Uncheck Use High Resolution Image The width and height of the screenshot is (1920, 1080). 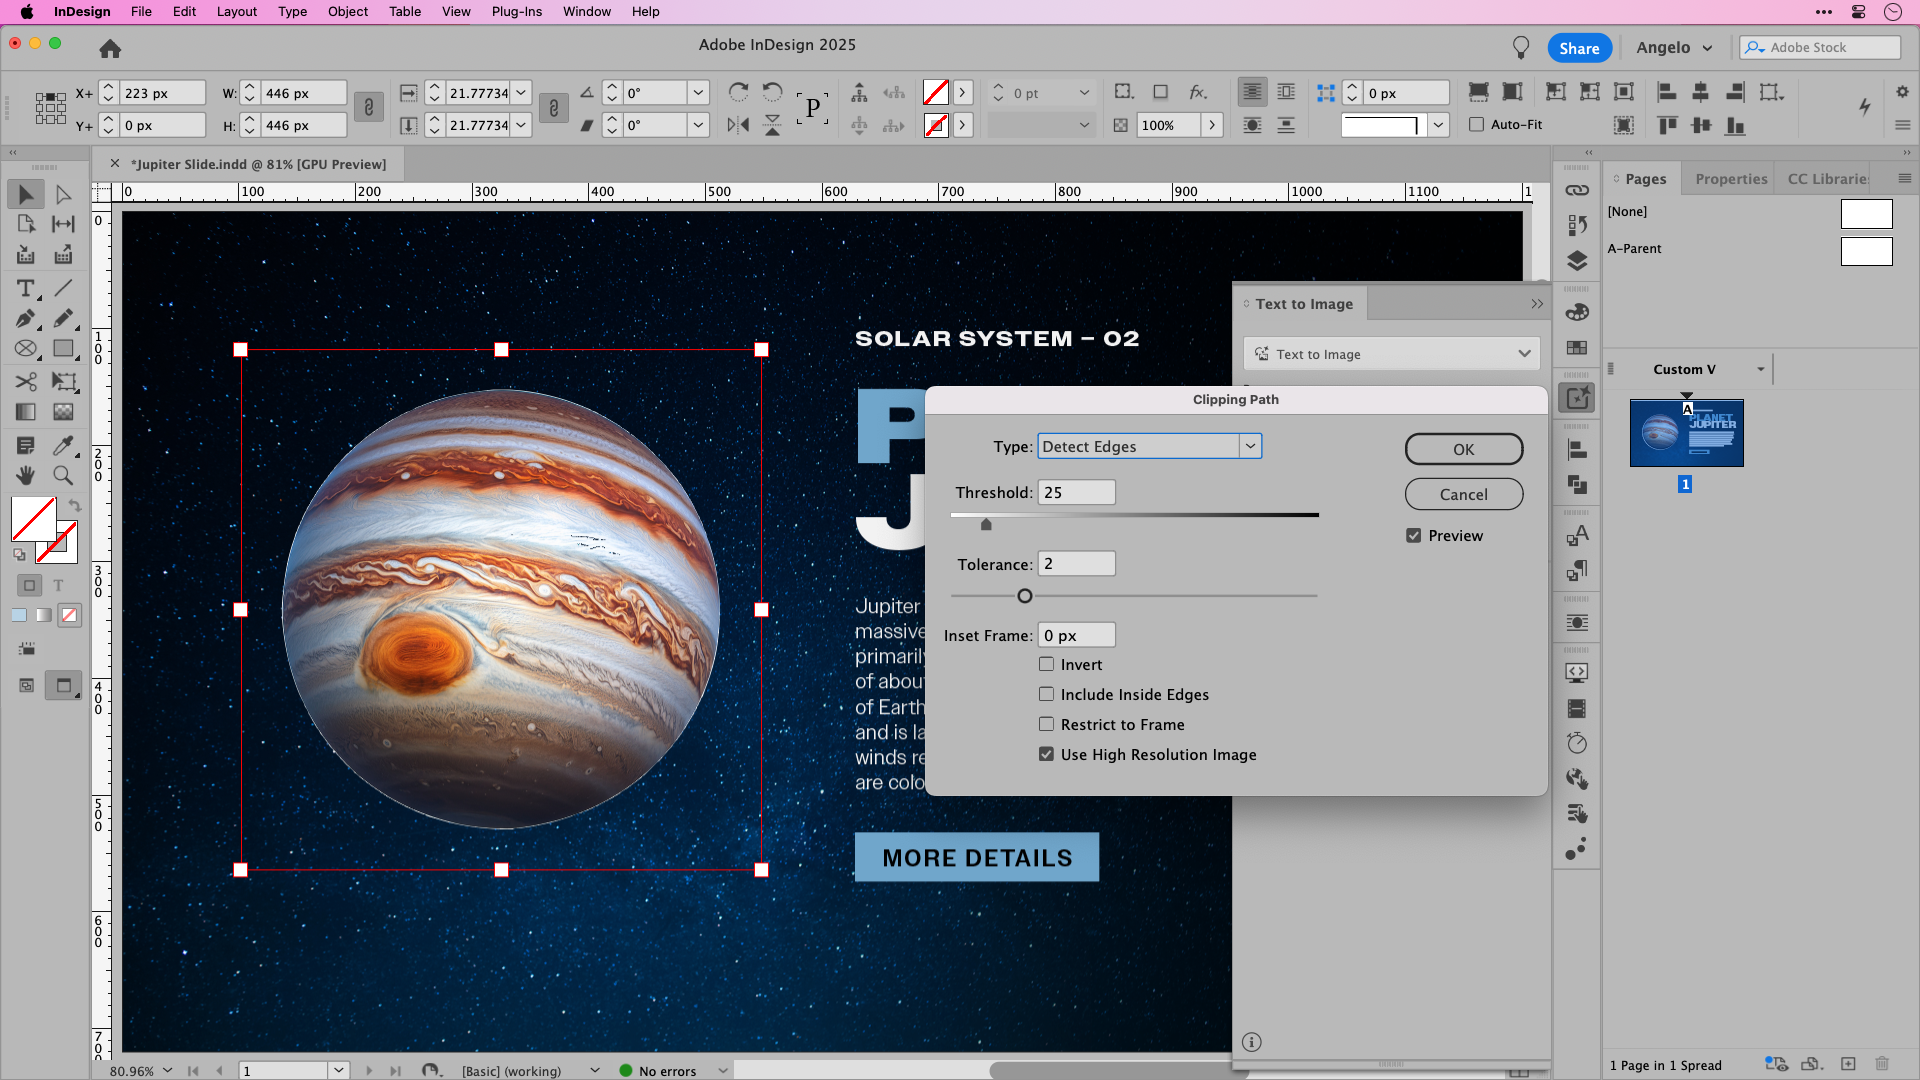pyautogui.click(x=1046, y=754)
